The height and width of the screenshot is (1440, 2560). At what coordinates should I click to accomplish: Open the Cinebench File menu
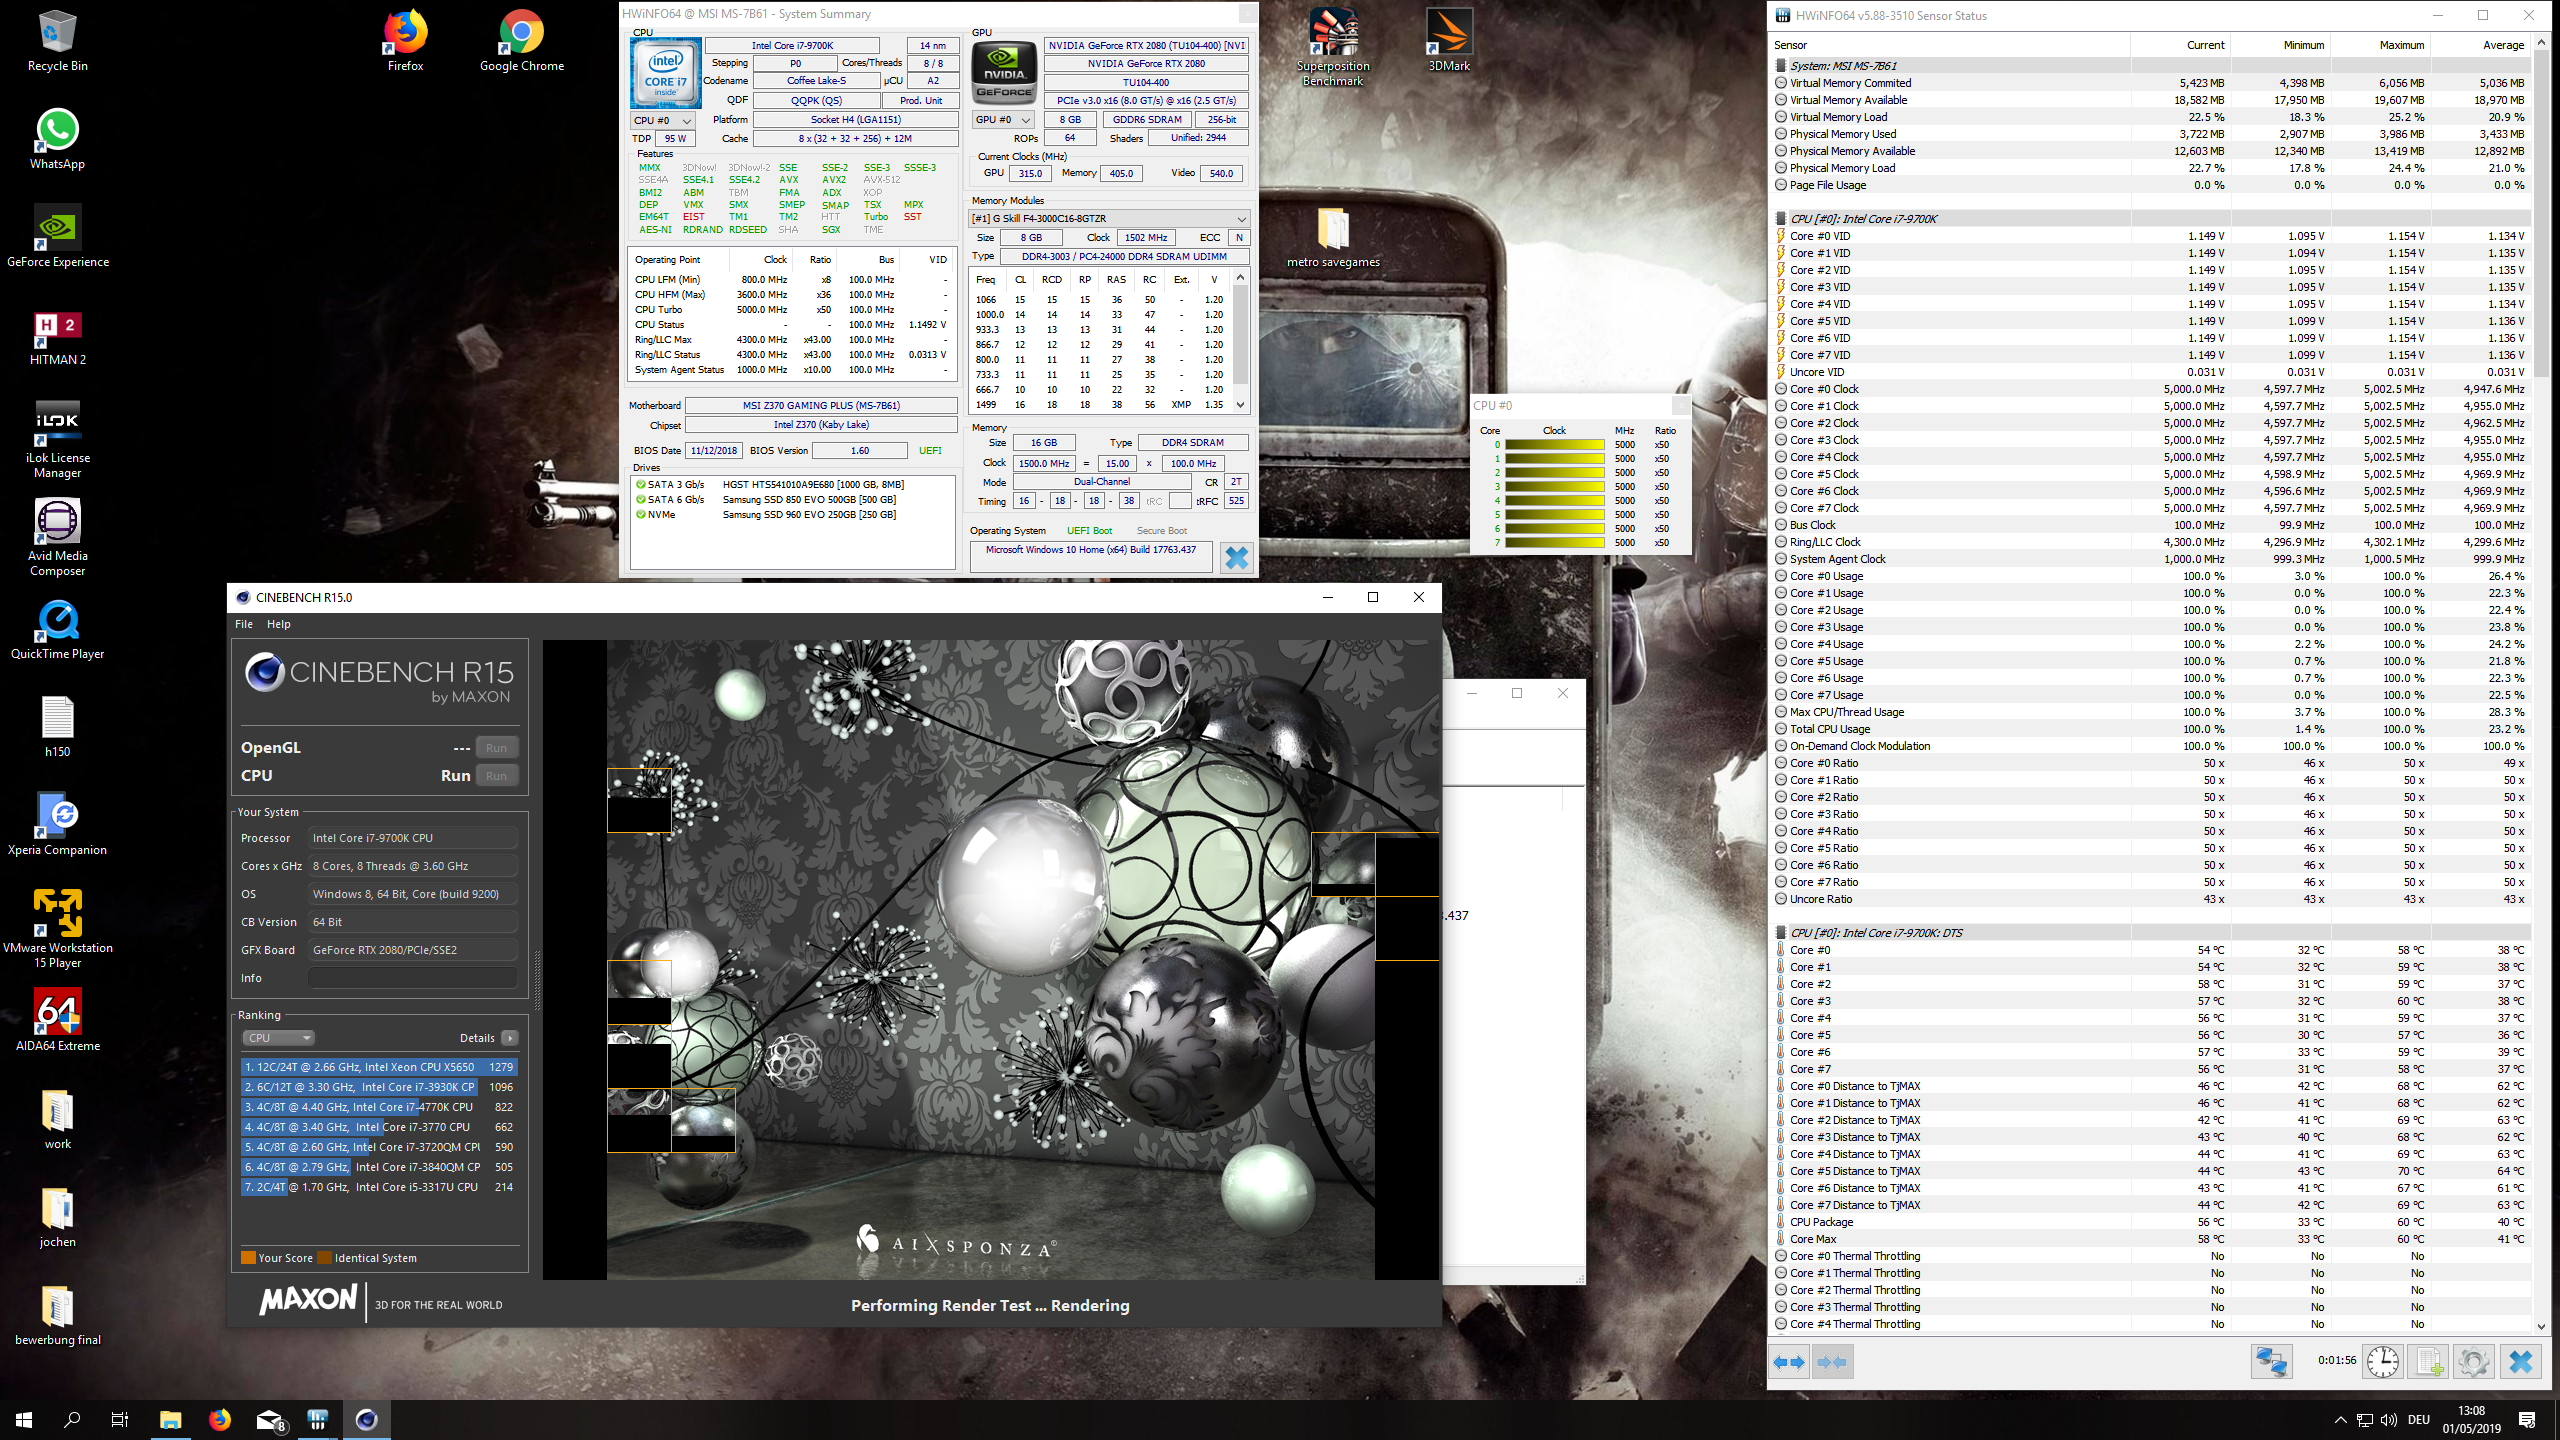click(x=243, y=624)
